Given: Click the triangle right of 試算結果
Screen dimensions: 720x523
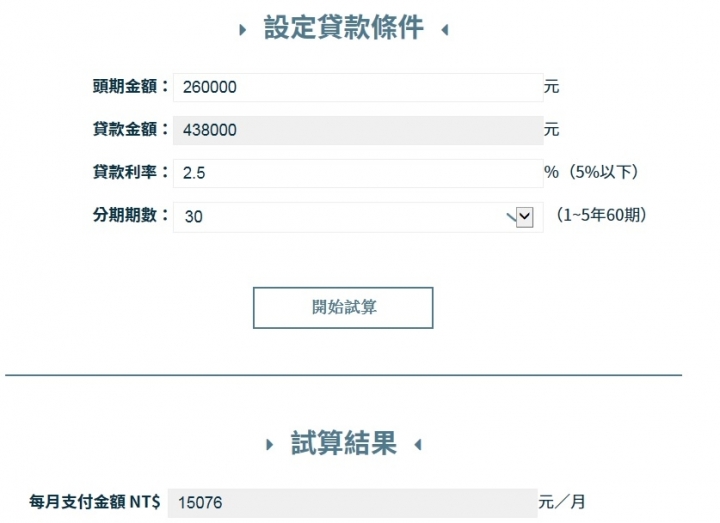Looking at the screenshot, I should click(x=418, y=444).
